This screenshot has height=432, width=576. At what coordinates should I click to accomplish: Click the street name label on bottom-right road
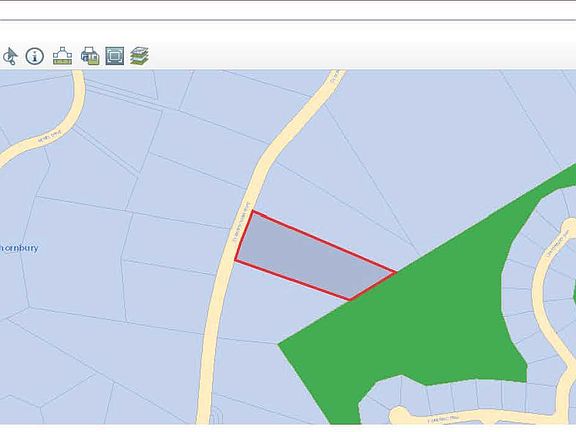(443, 419)
